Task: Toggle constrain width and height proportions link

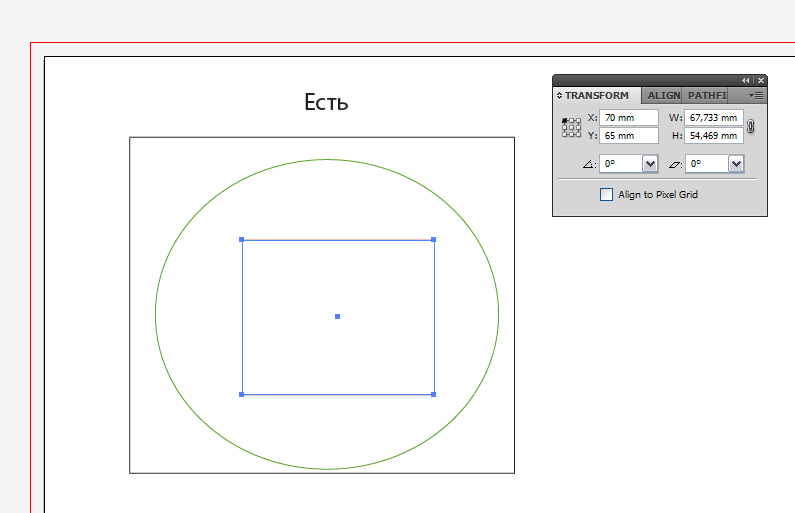Action: click(751, 127)
